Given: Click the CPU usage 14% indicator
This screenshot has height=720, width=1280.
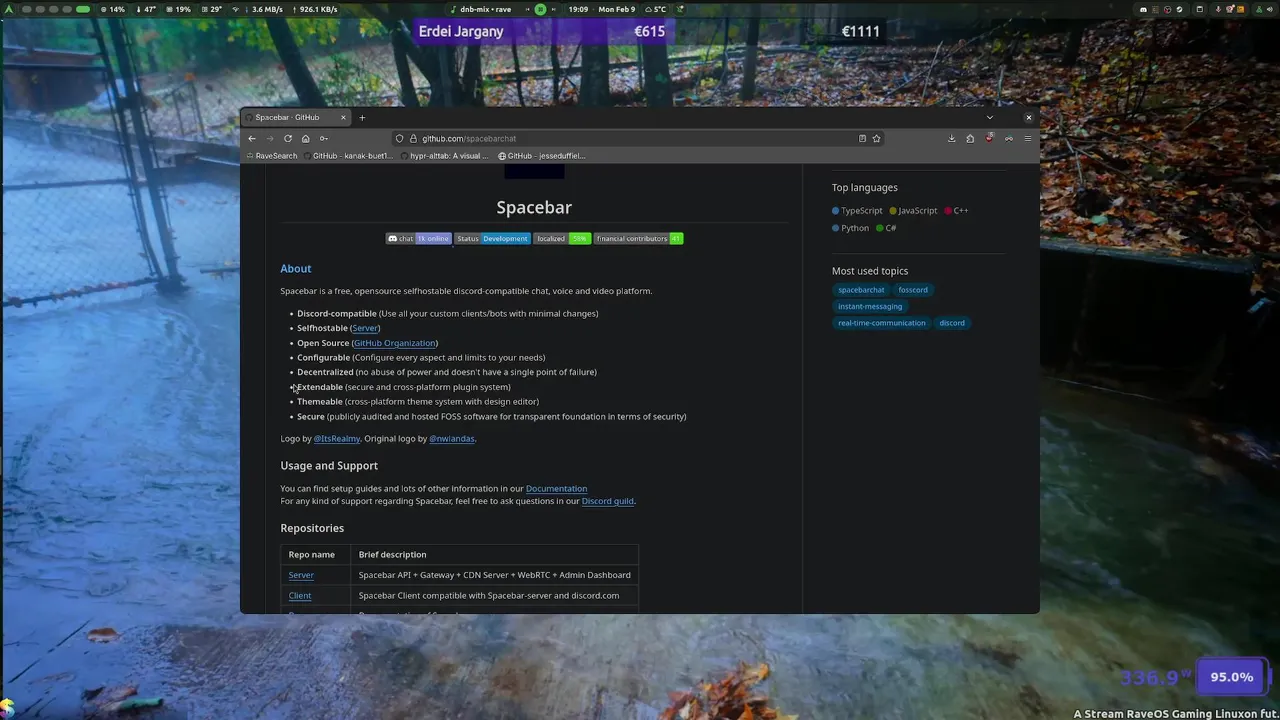Looking at the screenshot, I should click(x=113, y=9).
